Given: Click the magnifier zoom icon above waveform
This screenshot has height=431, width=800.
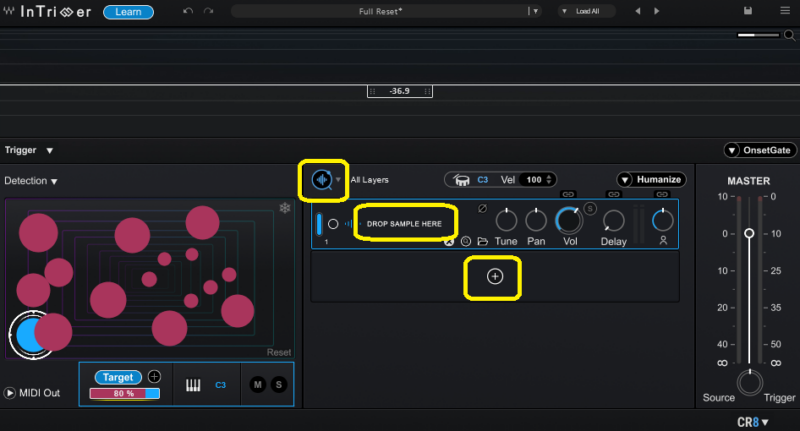Looking at the screenshot, I should coord(790,35).
